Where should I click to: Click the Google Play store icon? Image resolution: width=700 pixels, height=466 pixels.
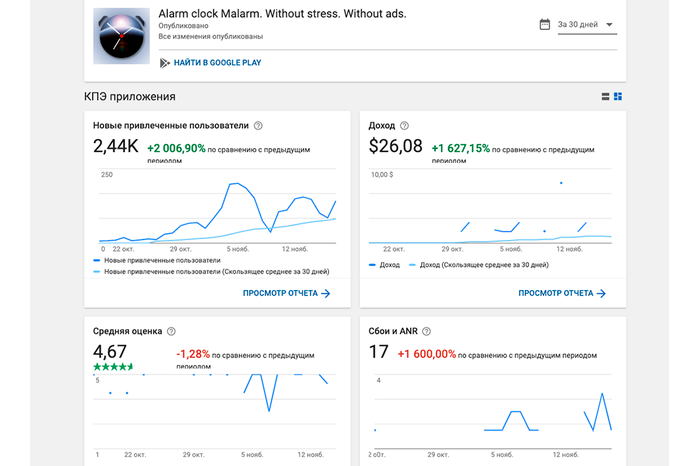(x=164, y=63)
